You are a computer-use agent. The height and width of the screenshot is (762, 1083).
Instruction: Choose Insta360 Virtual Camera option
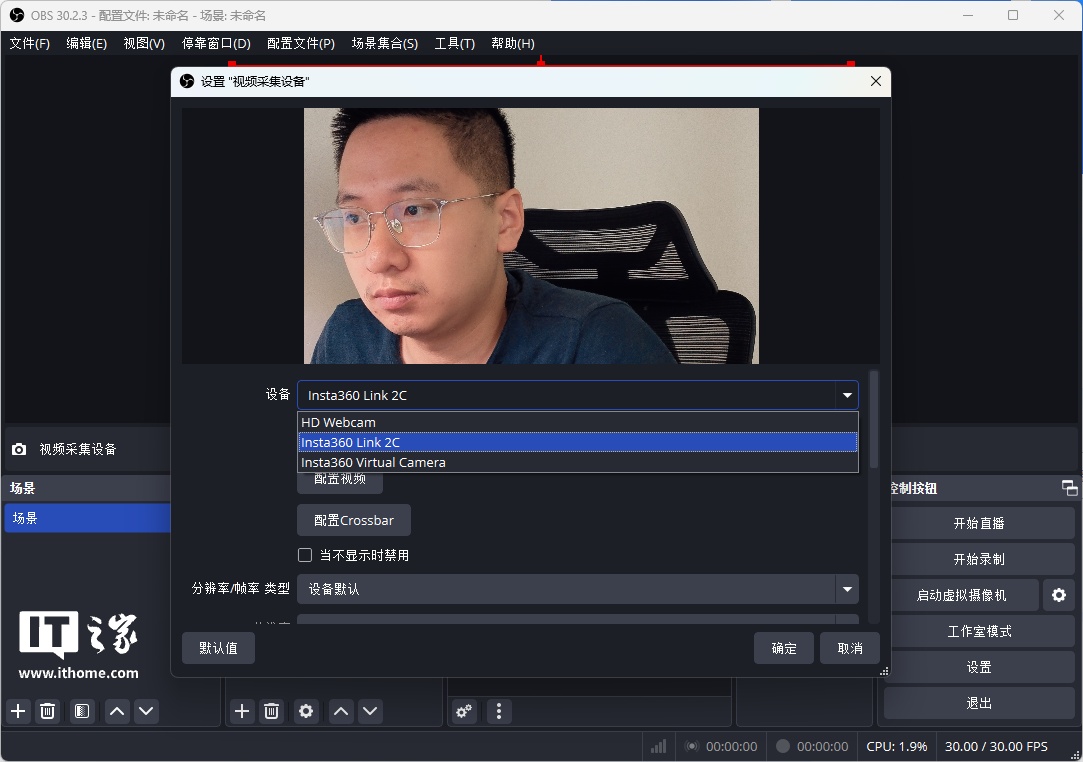[x=578, y=462]
